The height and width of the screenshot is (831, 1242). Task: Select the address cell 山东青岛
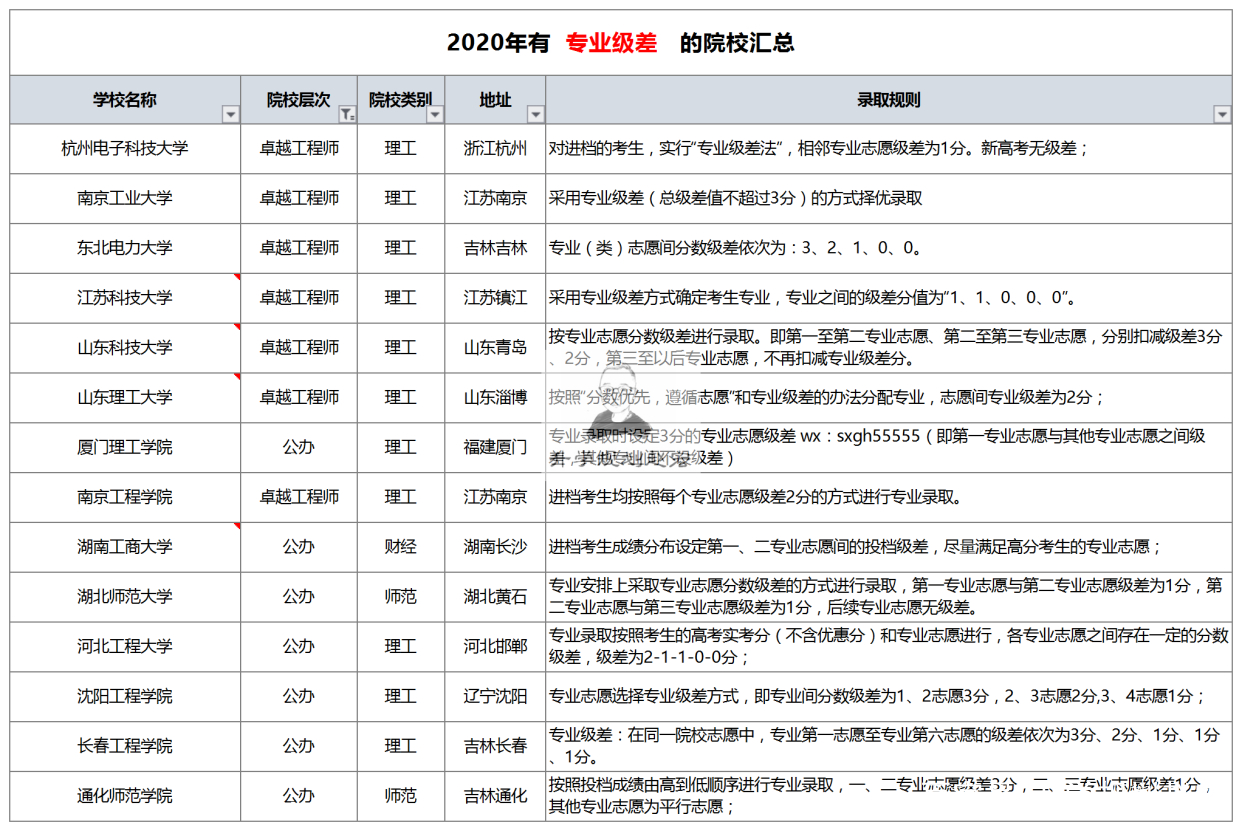pos(495,348)
